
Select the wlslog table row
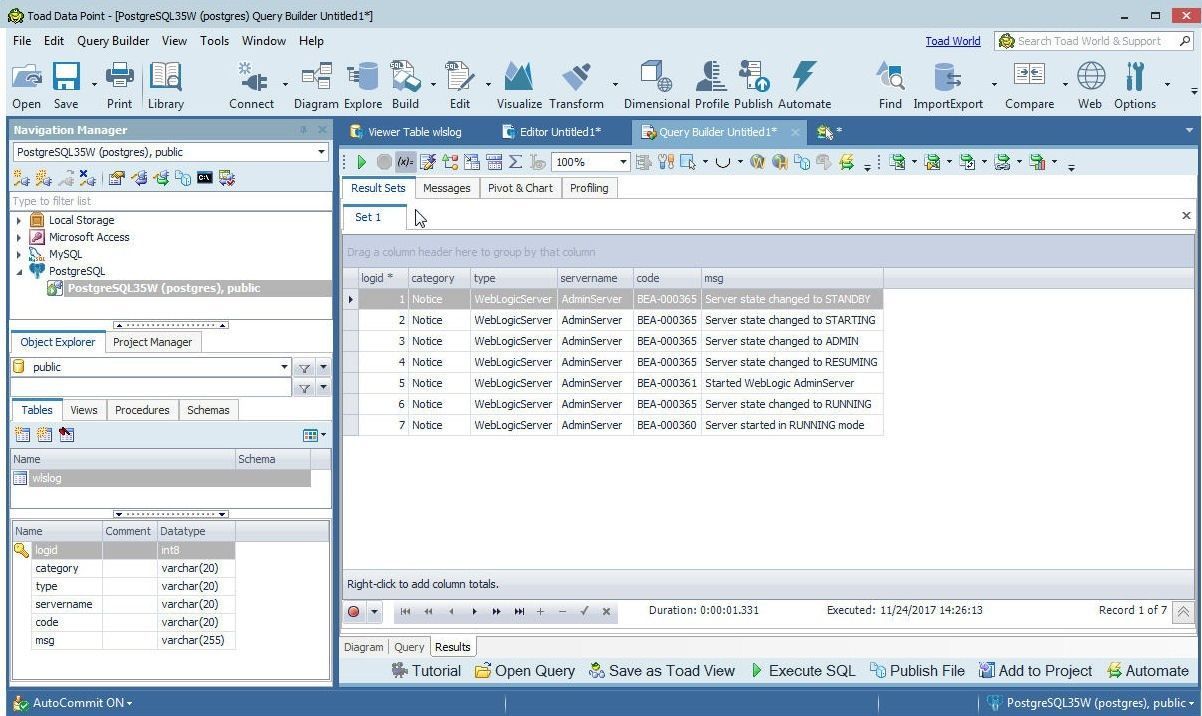[x=161, y=478]
